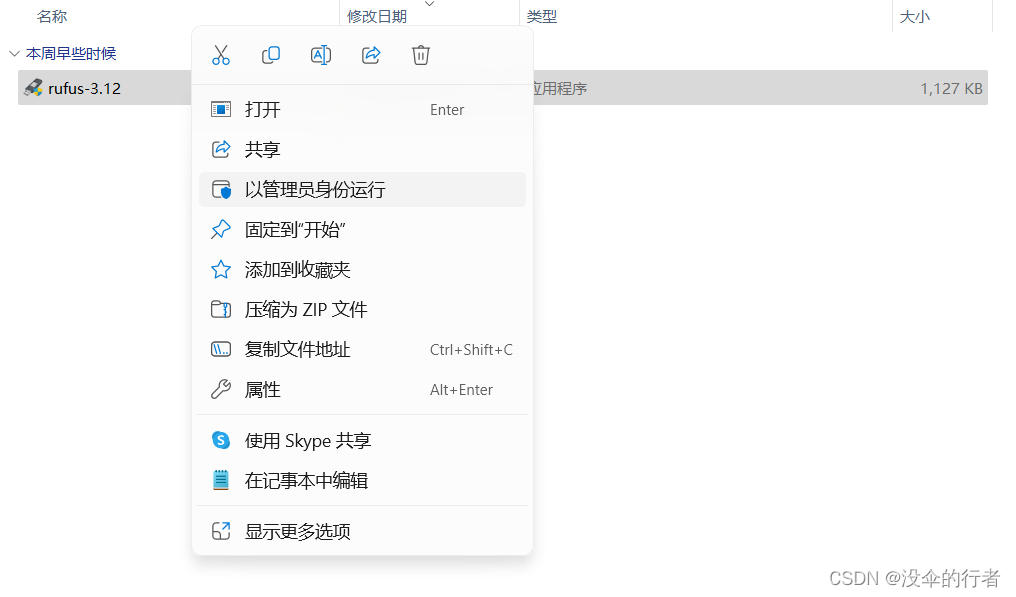This screenshot has width=1016, height=597.
Task: Select the rufus-3.12 file name
Action: pos(84,89)
